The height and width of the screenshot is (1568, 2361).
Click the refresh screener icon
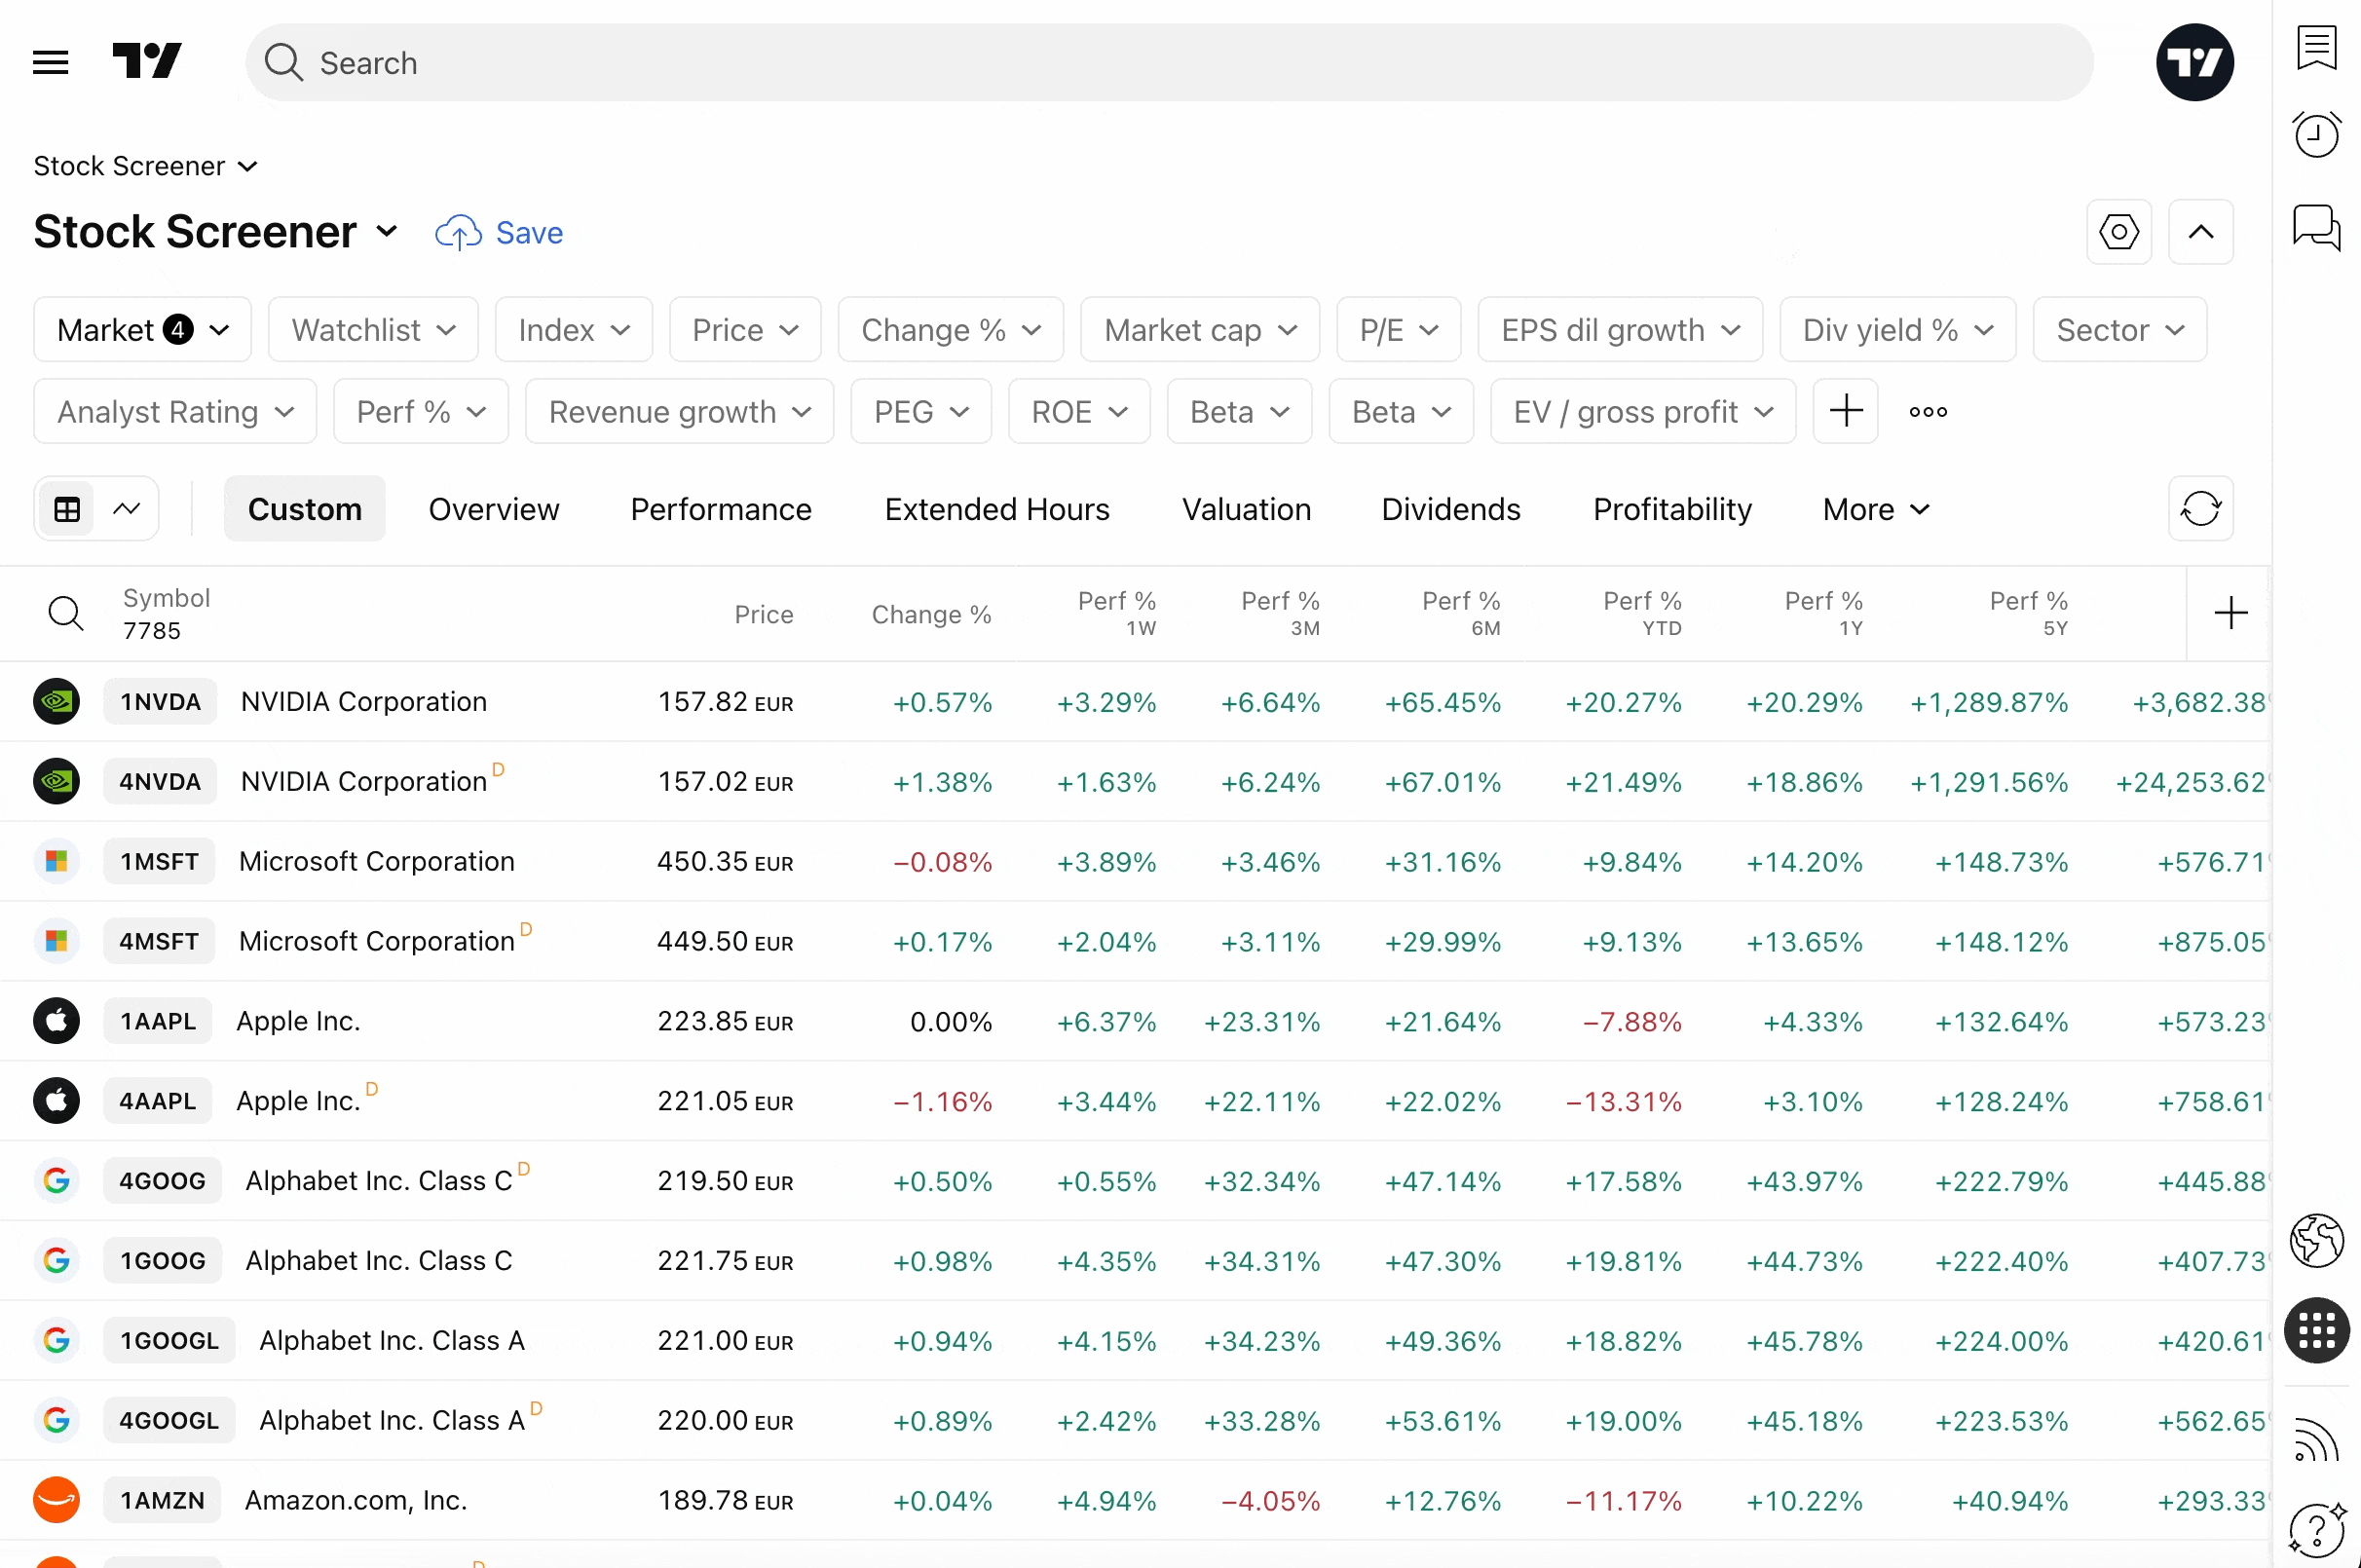2200,509
